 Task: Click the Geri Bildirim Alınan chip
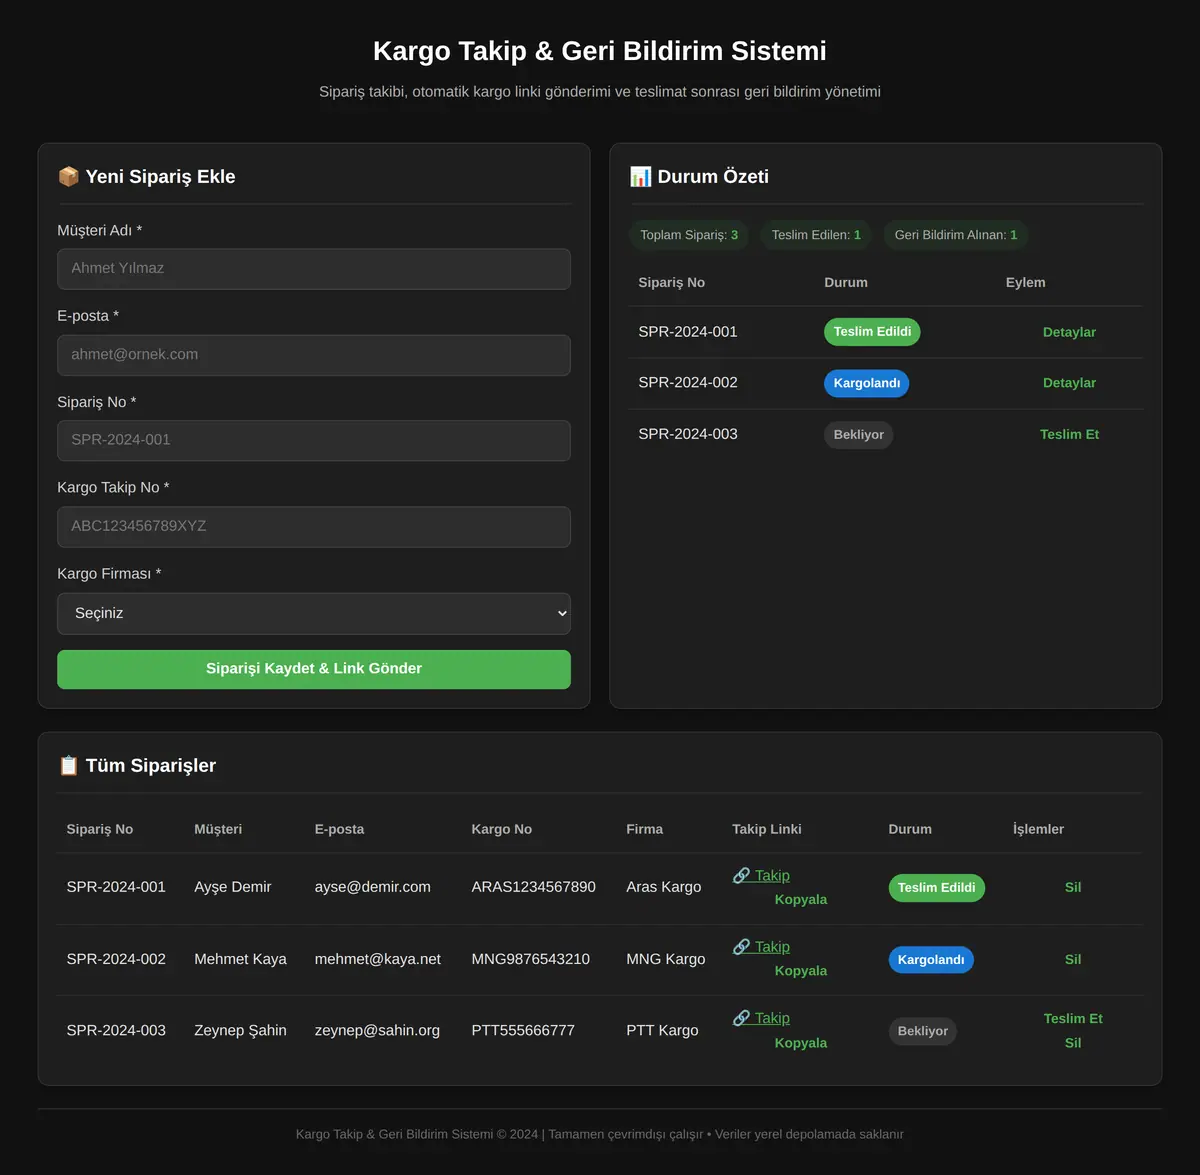click(956, 235)
